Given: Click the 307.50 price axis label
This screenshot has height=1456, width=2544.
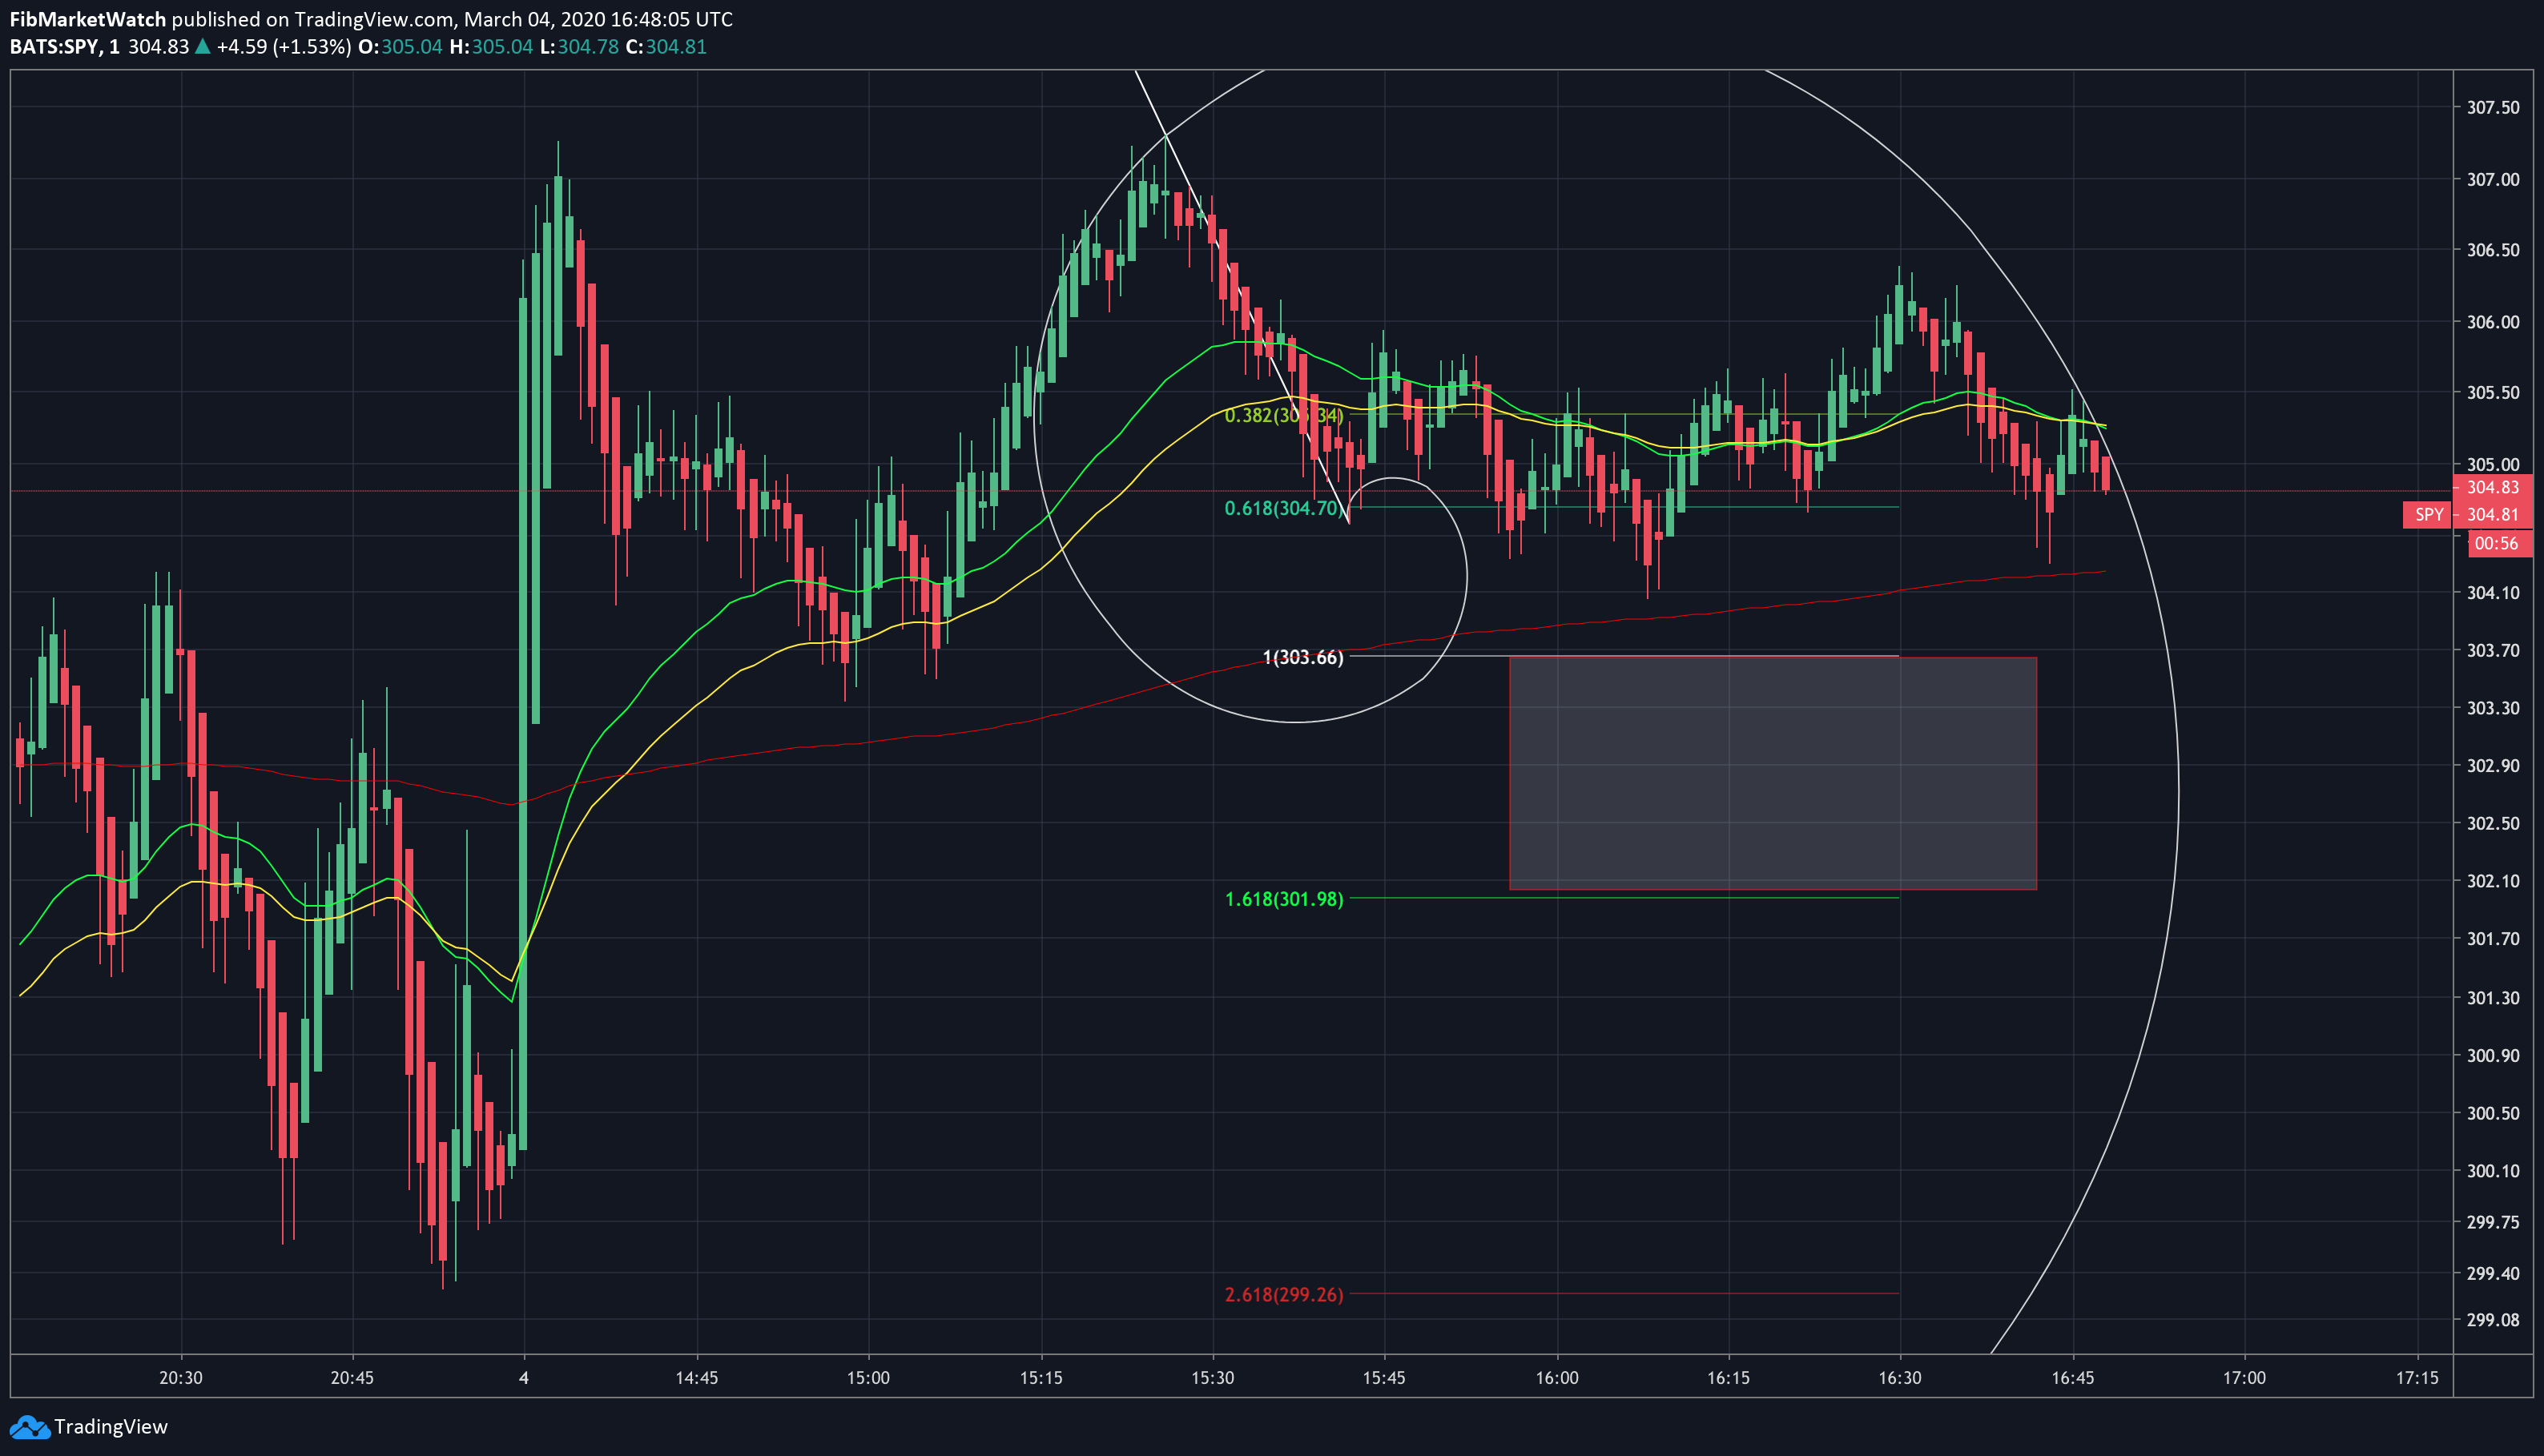Looking at the screenshot, I should 2492,107.
